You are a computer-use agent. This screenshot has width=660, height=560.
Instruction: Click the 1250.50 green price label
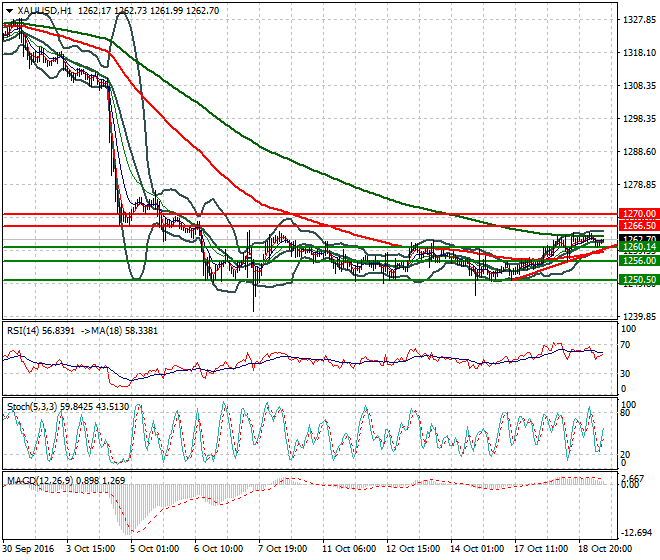click(x=639, y=280)
